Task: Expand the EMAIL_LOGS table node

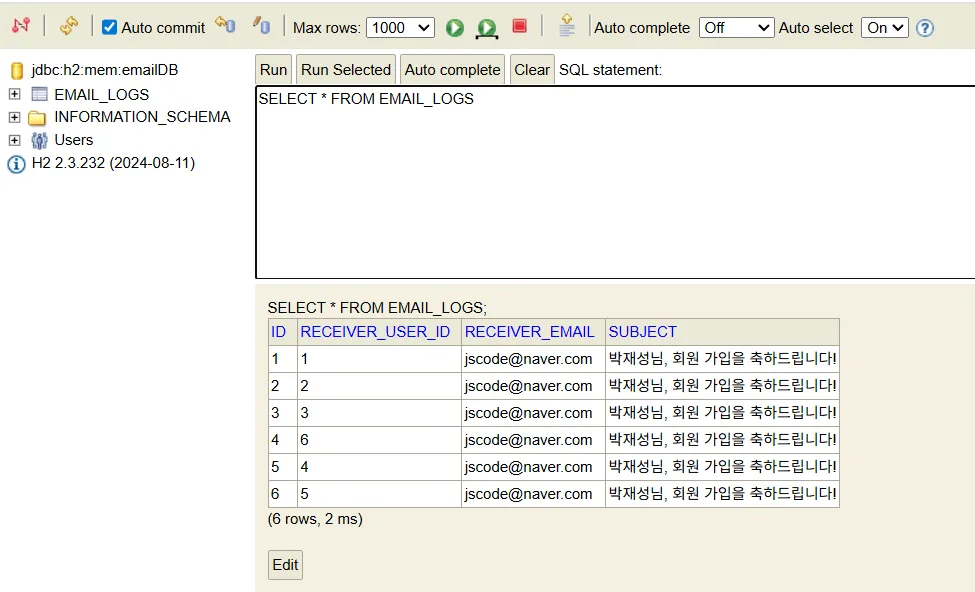Action: [14, 94]
